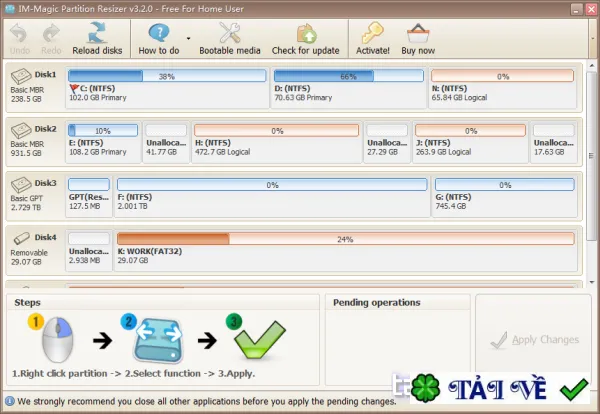
Task: Select the Disk2 drive icon
Action: click(x=21, y=130)
